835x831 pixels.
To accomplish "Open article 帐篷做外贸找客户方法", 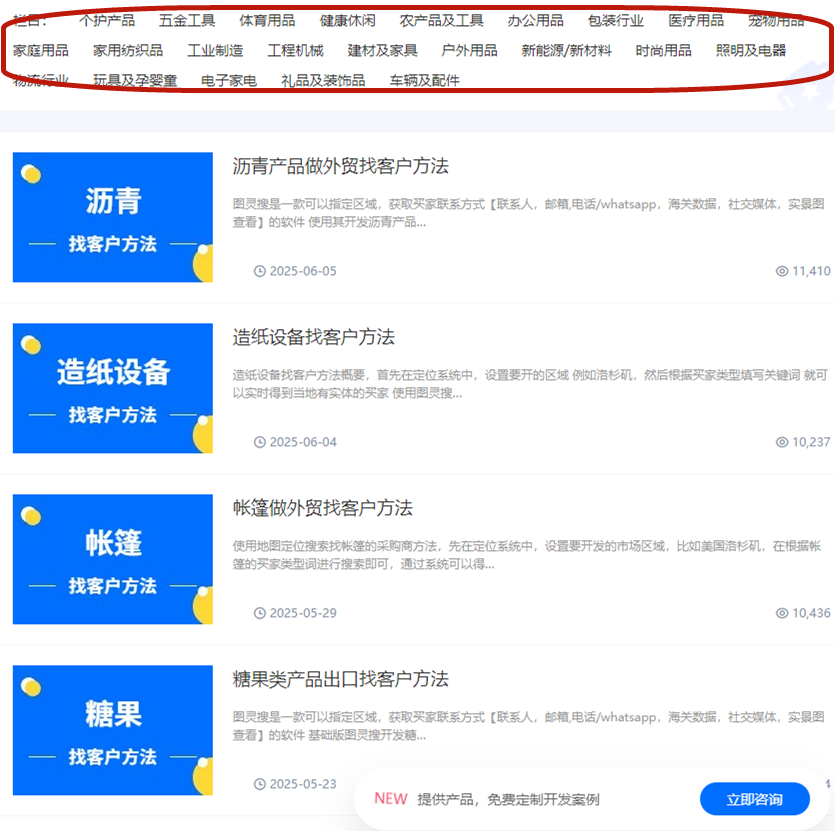I will coord(323,508).
